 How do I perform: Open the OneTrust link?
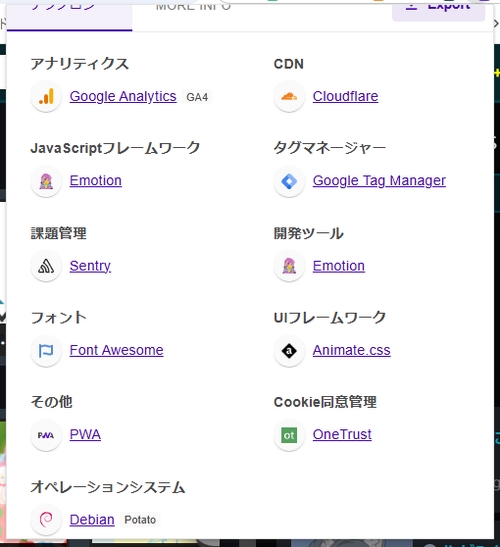click(x=342, y=435)
